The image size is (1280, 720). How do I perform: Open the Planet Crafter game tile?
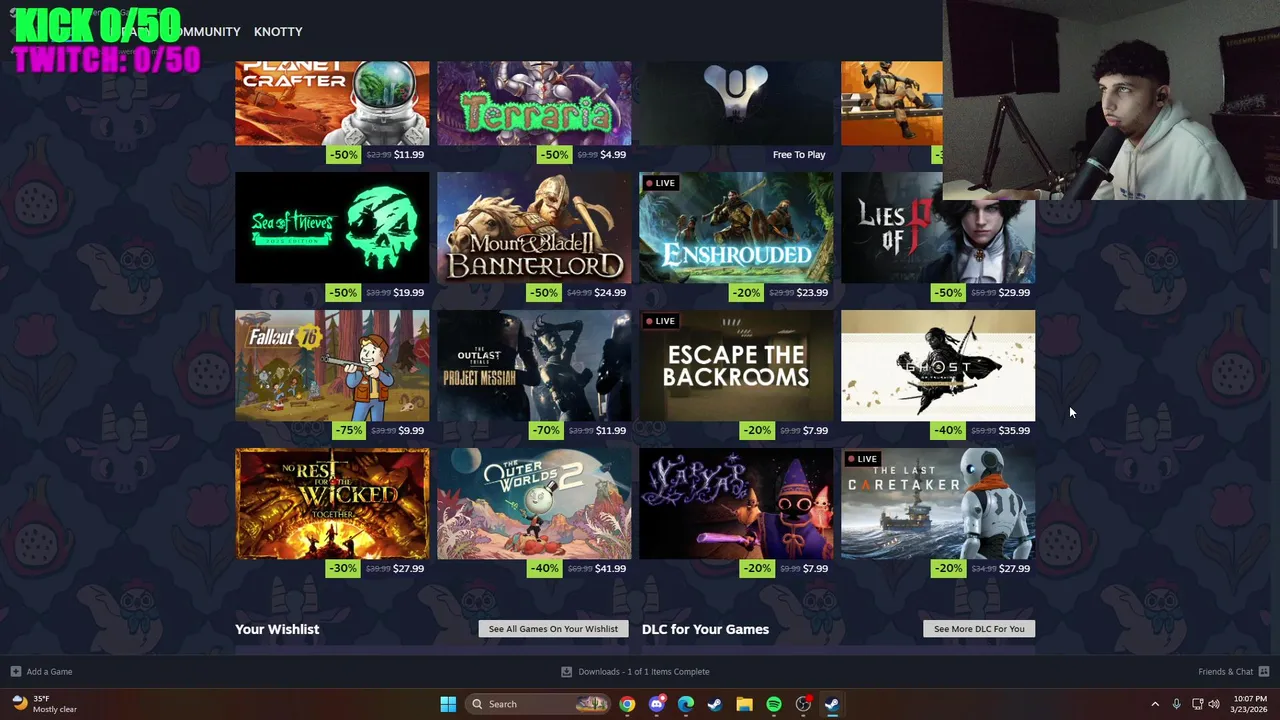pos(332,103)
